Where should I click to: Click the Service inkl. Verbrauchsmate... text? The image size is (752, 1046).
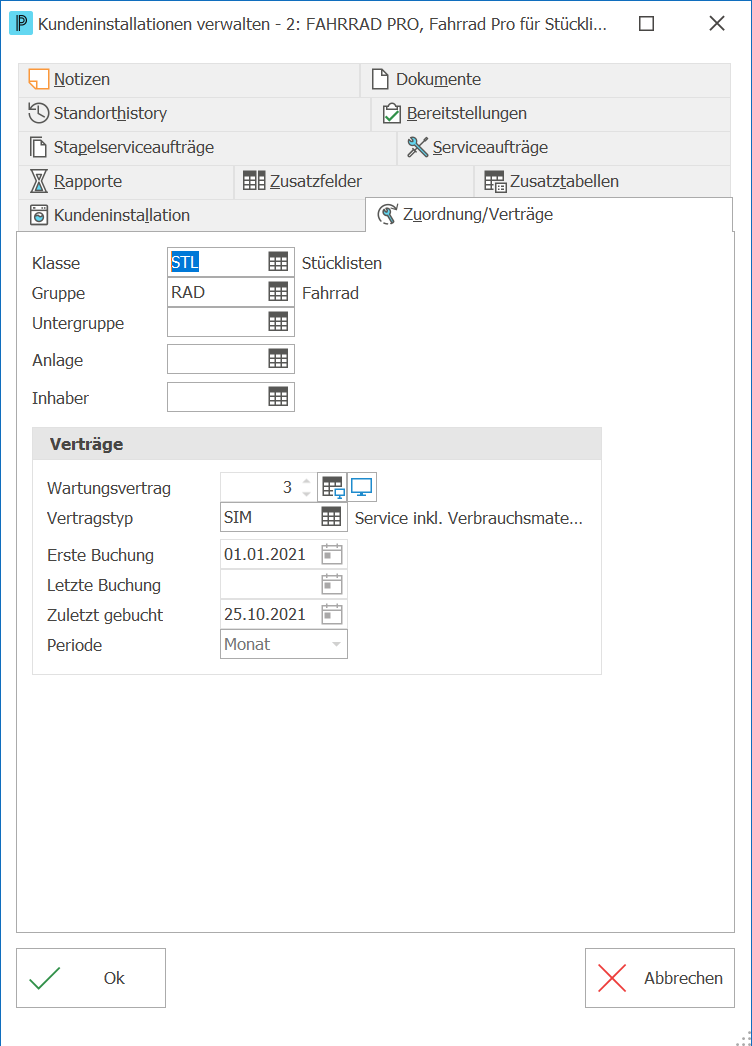pyautogui.click(x=468, y=518)
